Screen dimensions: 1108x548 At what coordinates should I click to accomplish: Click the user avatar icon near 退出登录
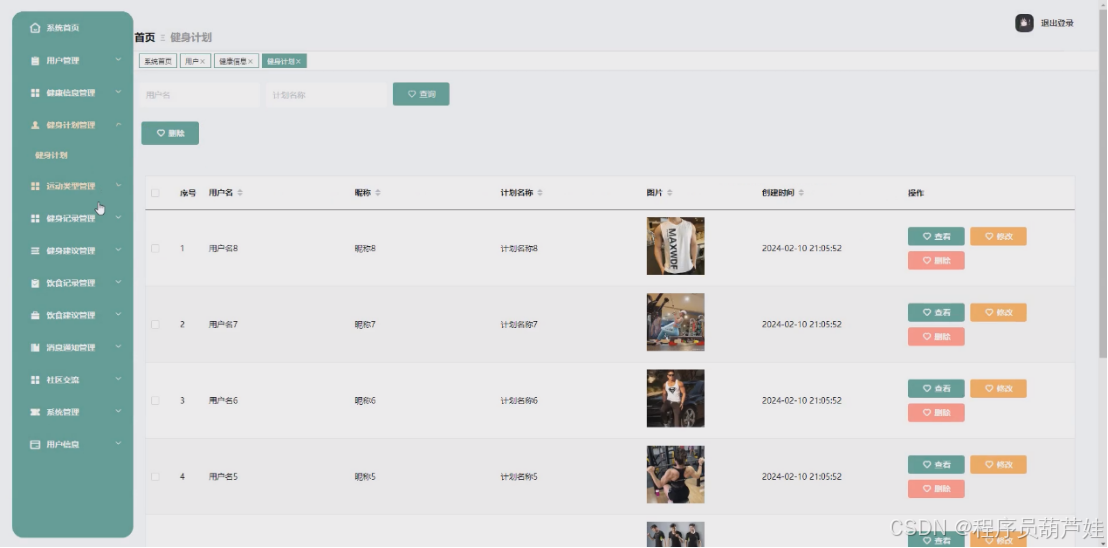[1024, 23]
